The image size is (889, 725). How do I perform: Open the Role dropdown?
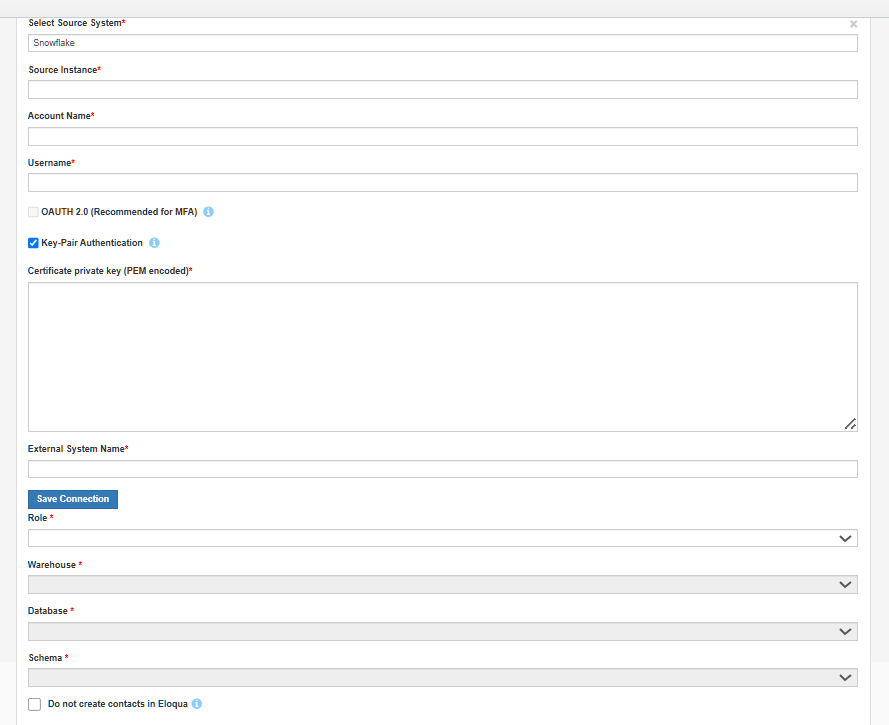(x=442, y=538)
